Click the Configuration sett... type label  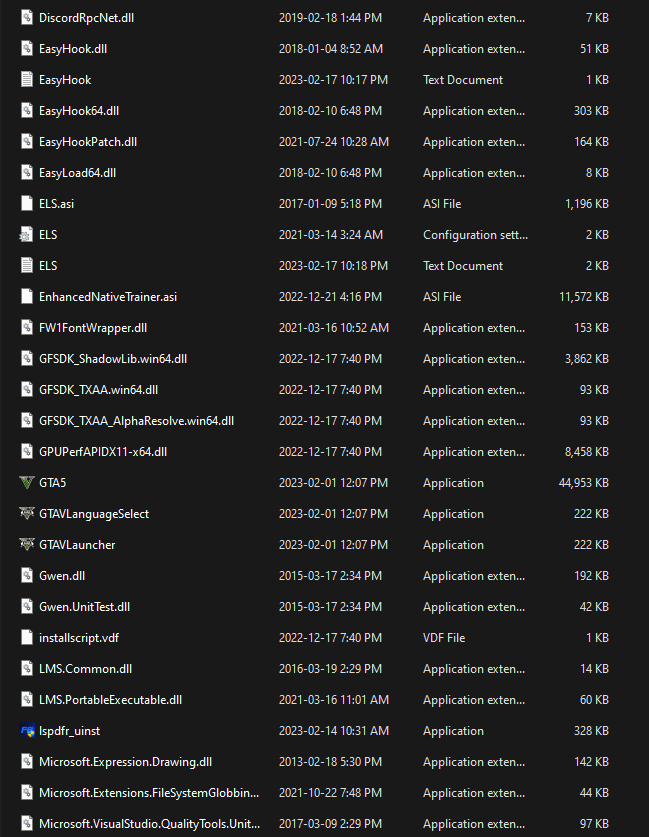click(x=476, y=234)
